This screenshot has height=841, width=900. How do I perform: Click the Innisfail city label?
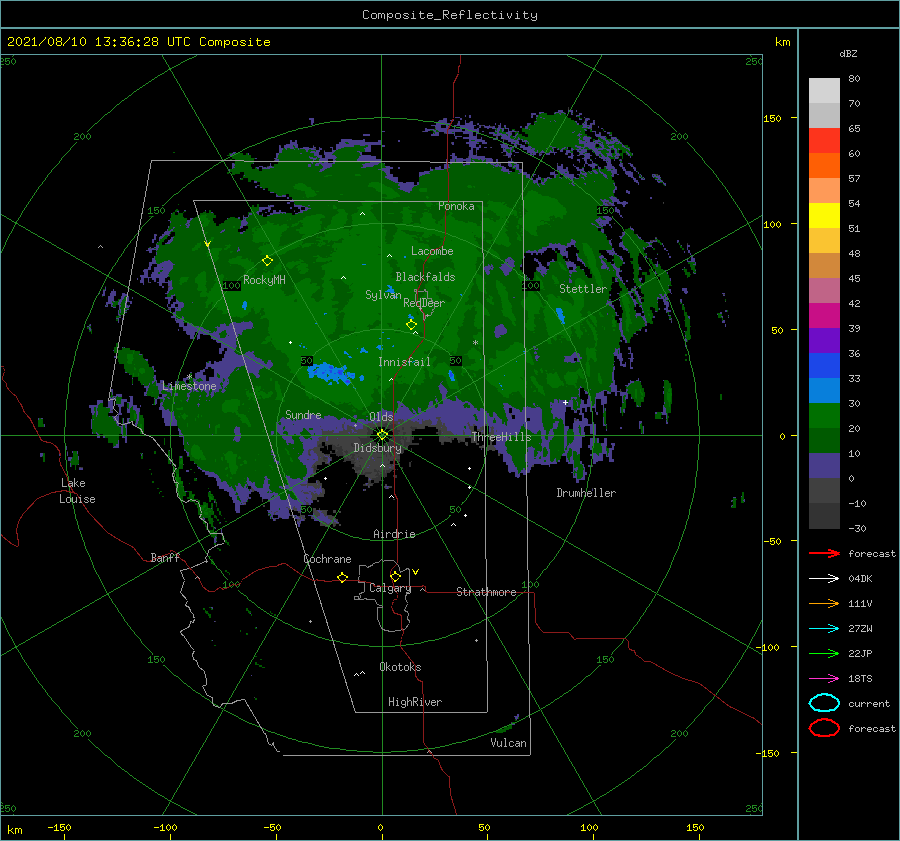(404, 362)
